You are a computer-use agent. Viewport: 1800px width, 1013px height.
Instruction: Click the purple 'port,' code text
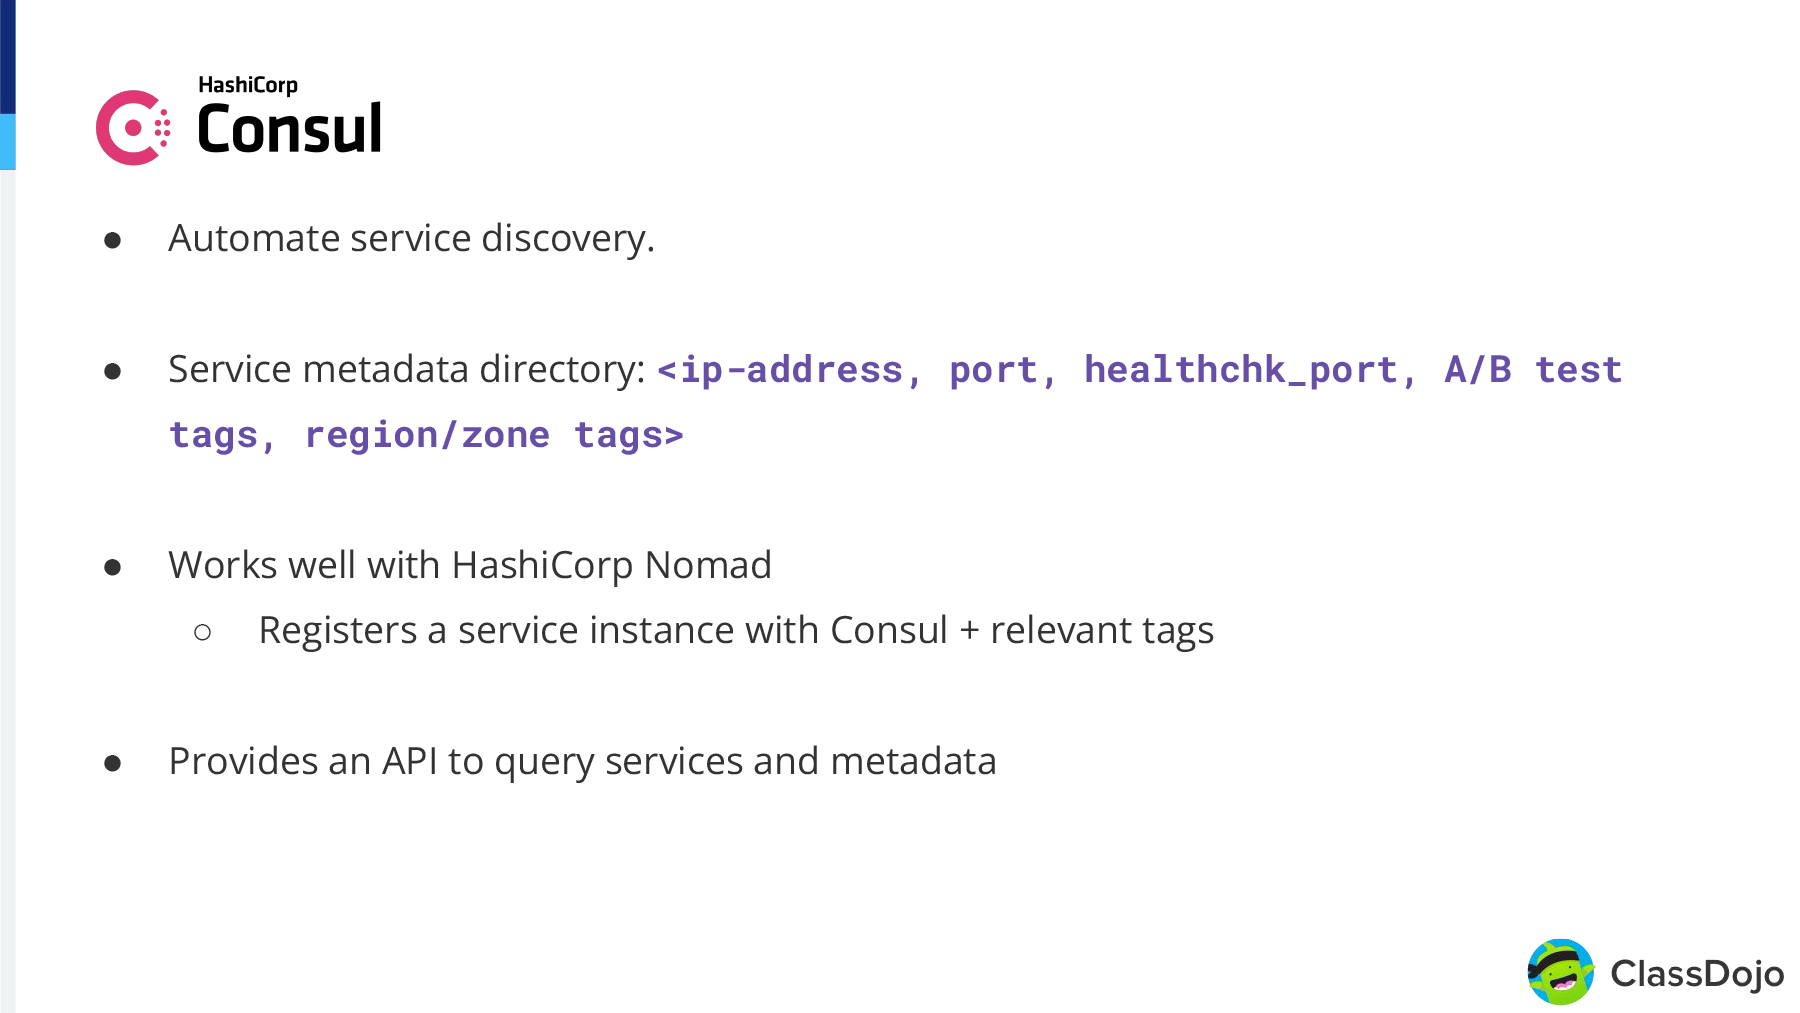1003,371
